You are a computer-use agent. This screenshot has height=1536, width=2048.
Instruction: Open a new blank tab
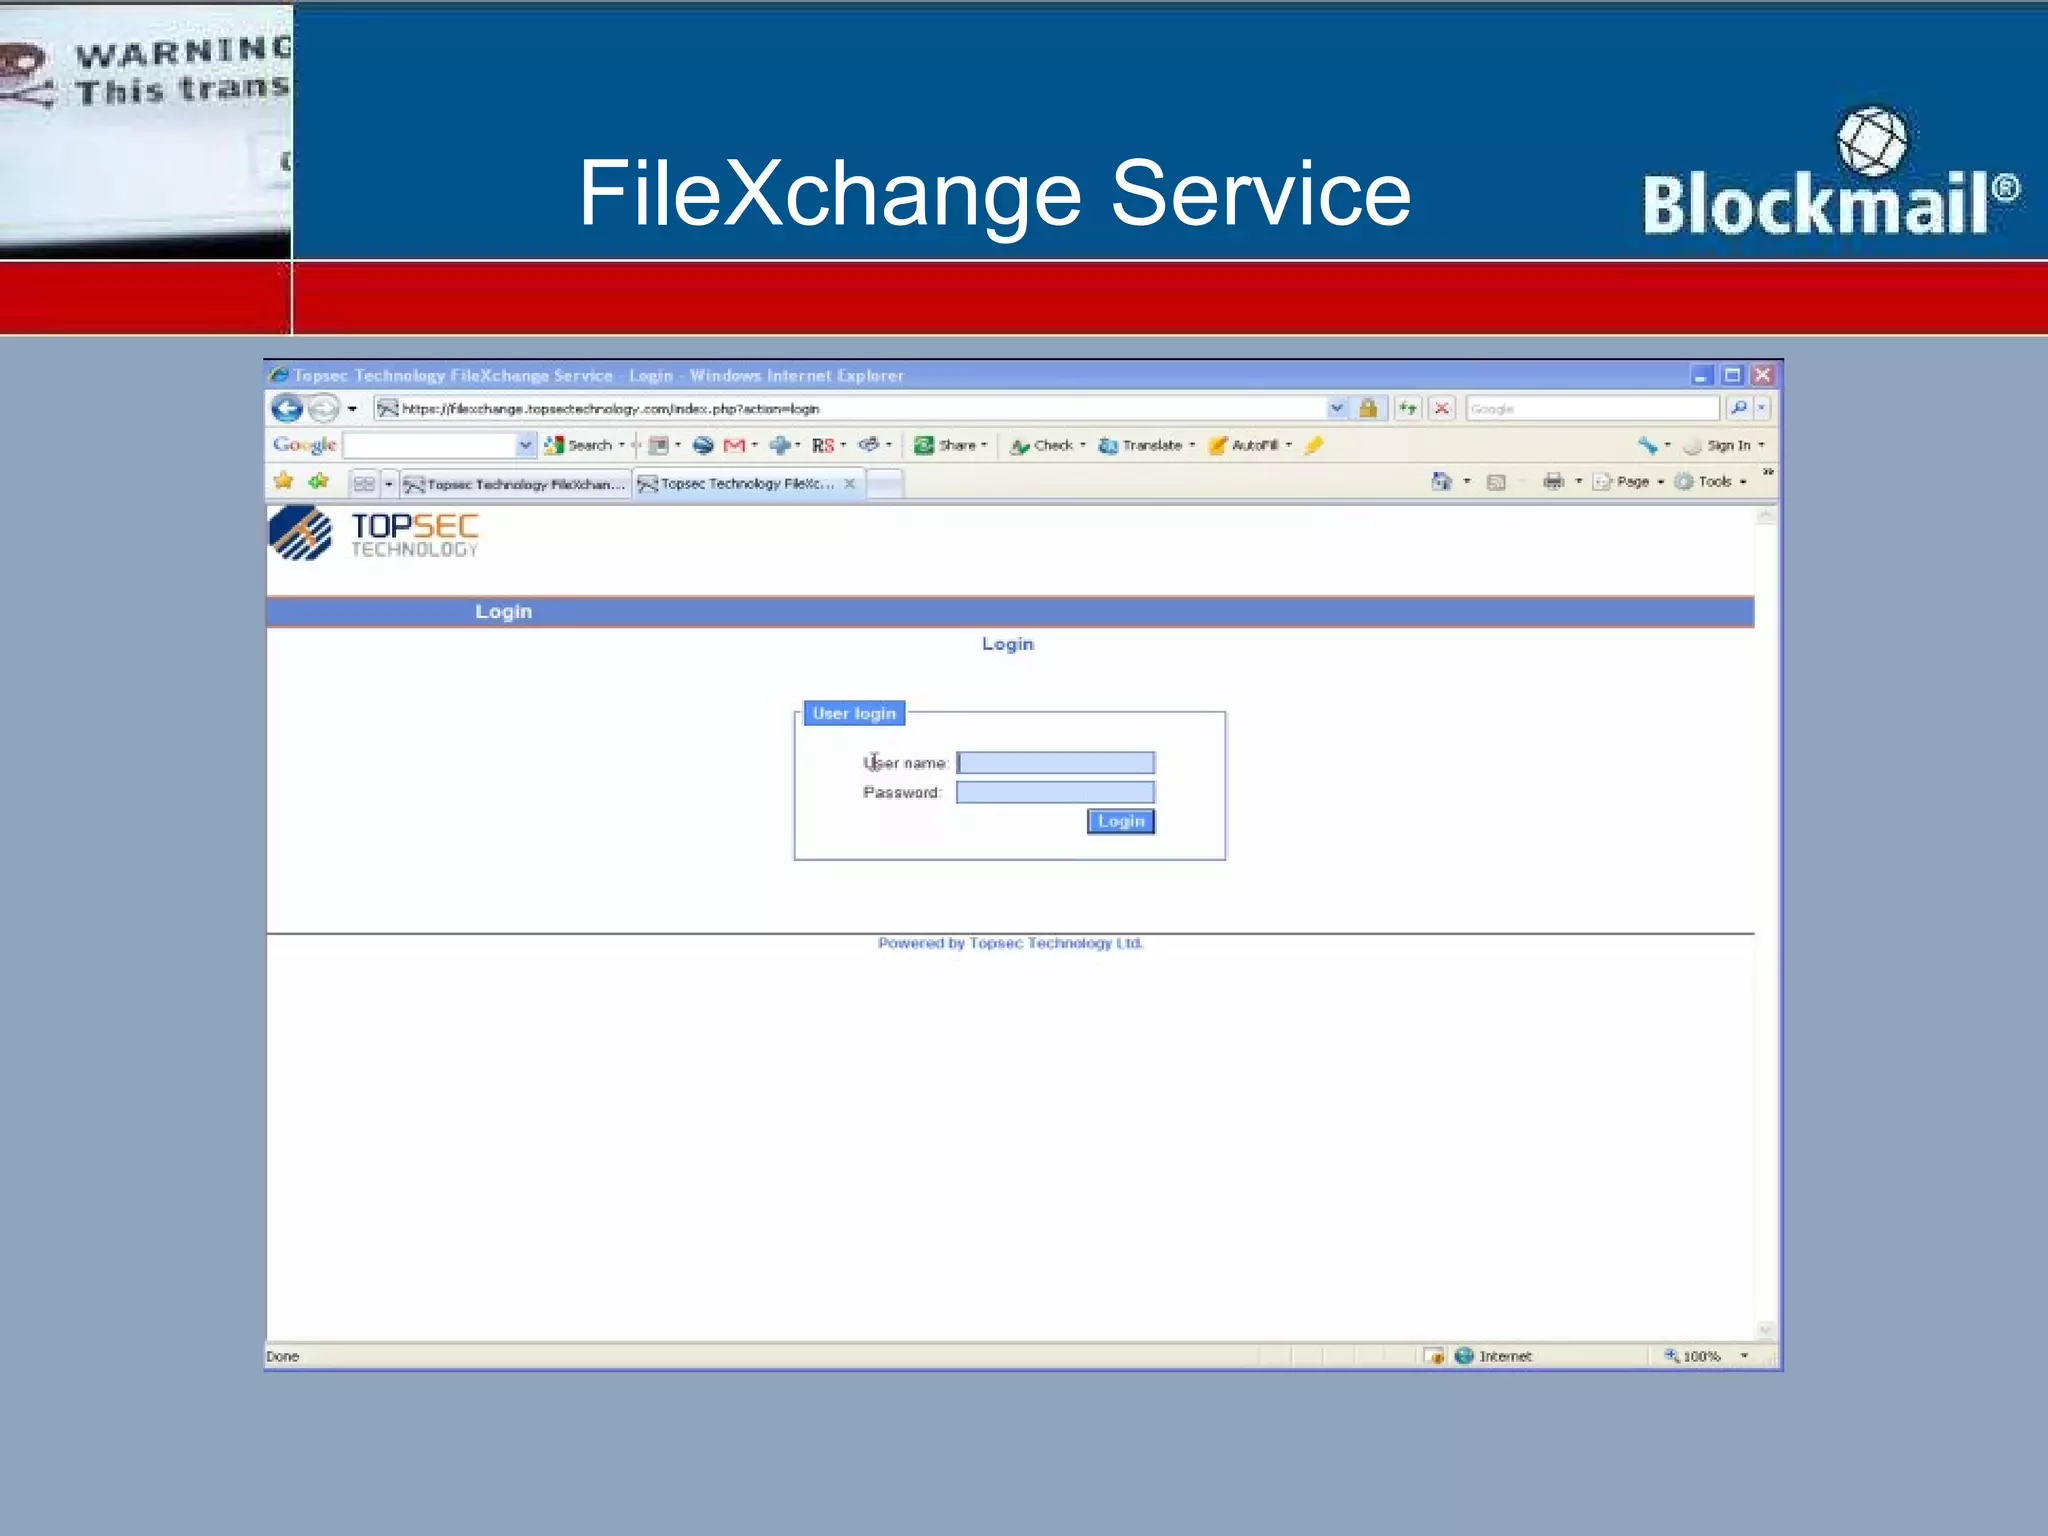coord(884,484)
